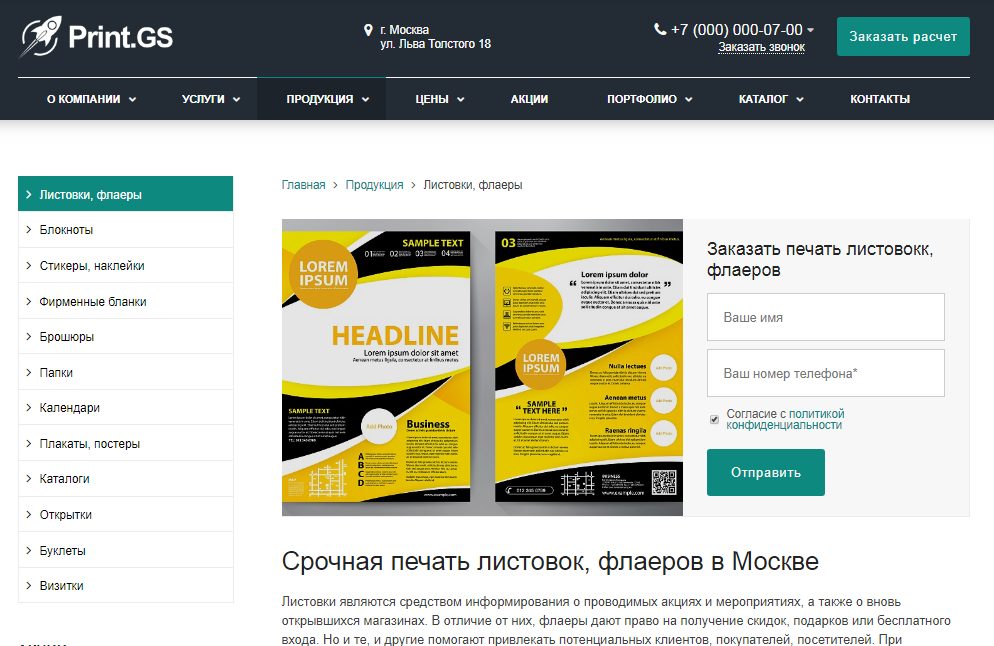Image resolution: width=994 pixels, height=646 pixels.
Task: Expand the Каталог menu arrow
Action: (x=800, y=100)
